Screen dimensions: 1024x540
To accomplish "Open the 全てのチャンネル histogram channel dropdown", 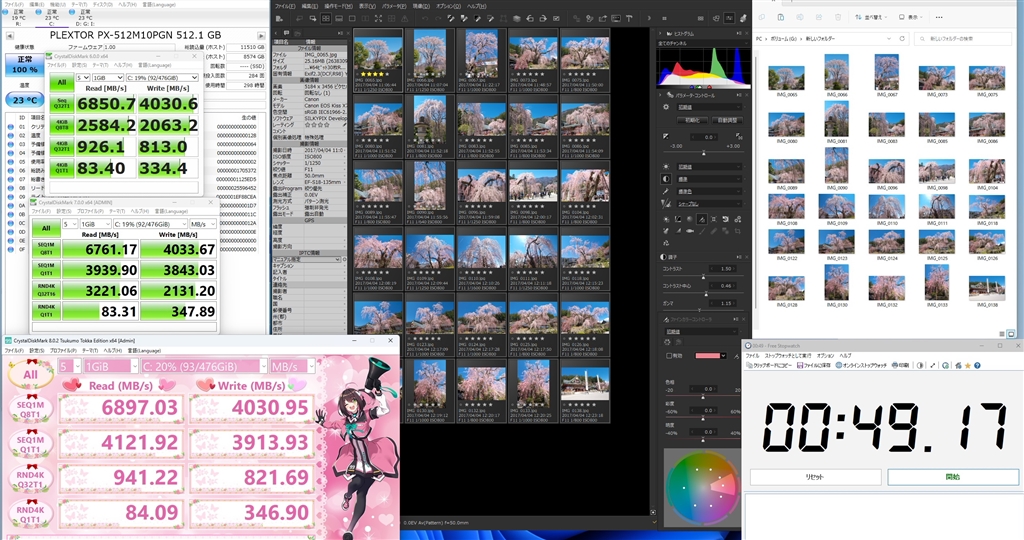I will click(x=704, y=43).
